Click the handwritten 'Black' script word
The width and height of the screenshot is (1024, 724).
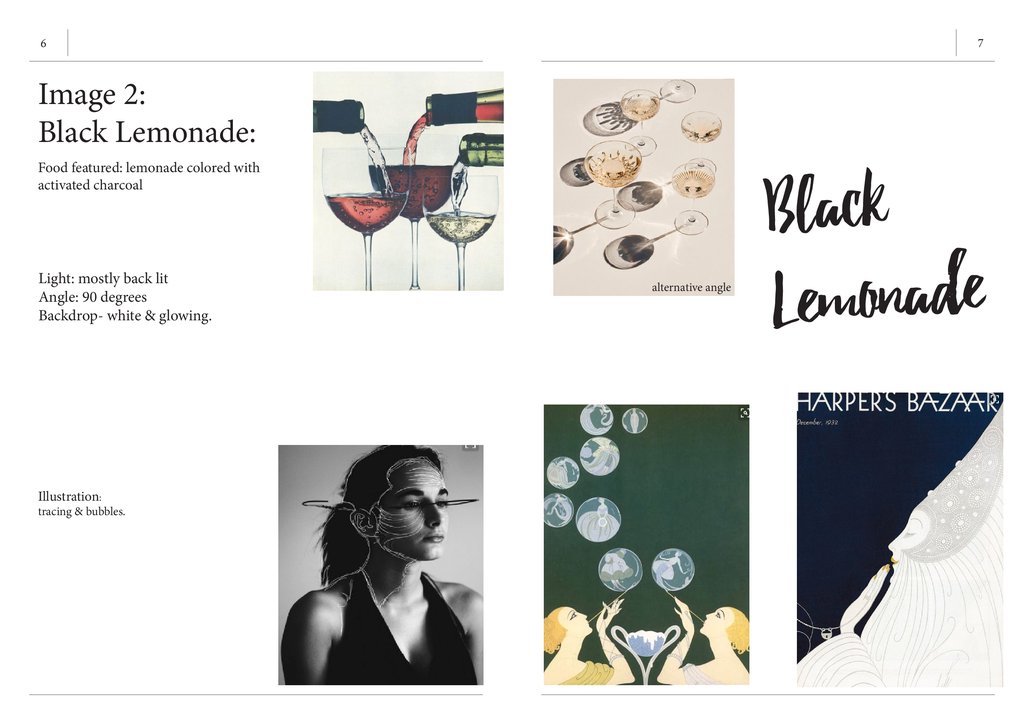click(826, 200)
